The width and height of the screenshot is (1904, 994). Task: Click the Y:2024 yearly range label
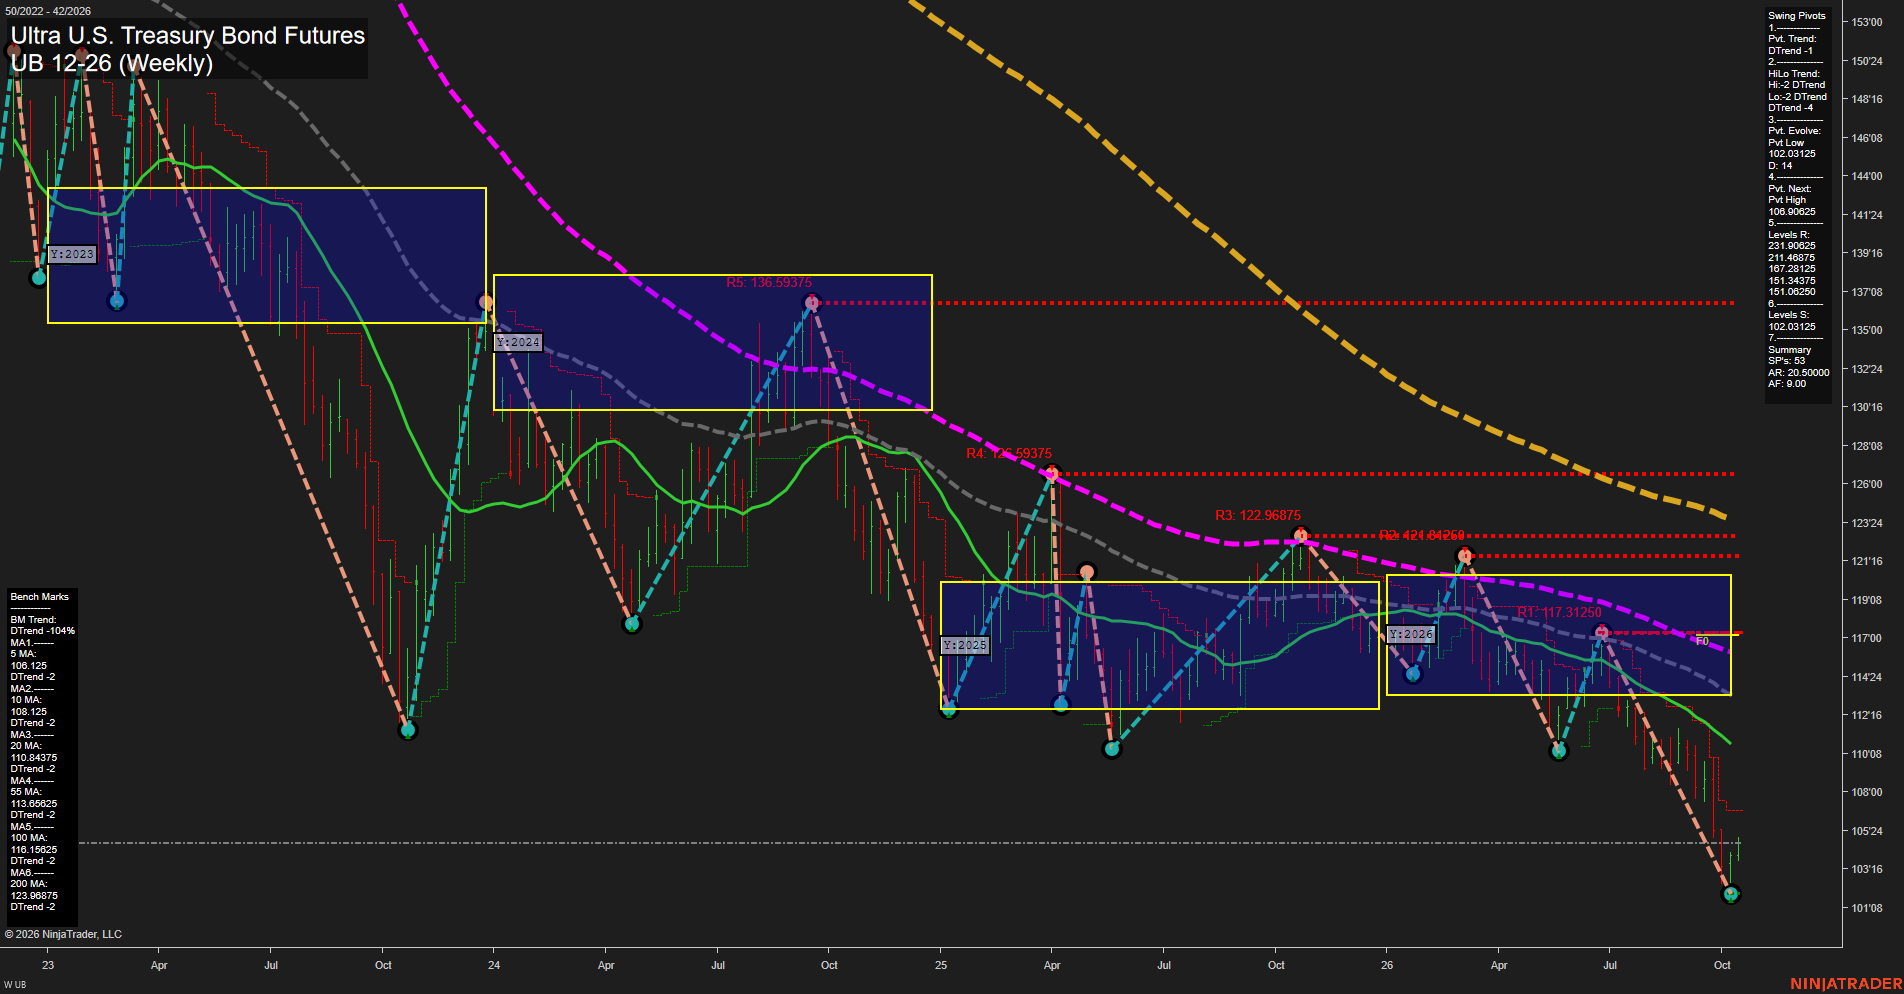coord(518,342)
